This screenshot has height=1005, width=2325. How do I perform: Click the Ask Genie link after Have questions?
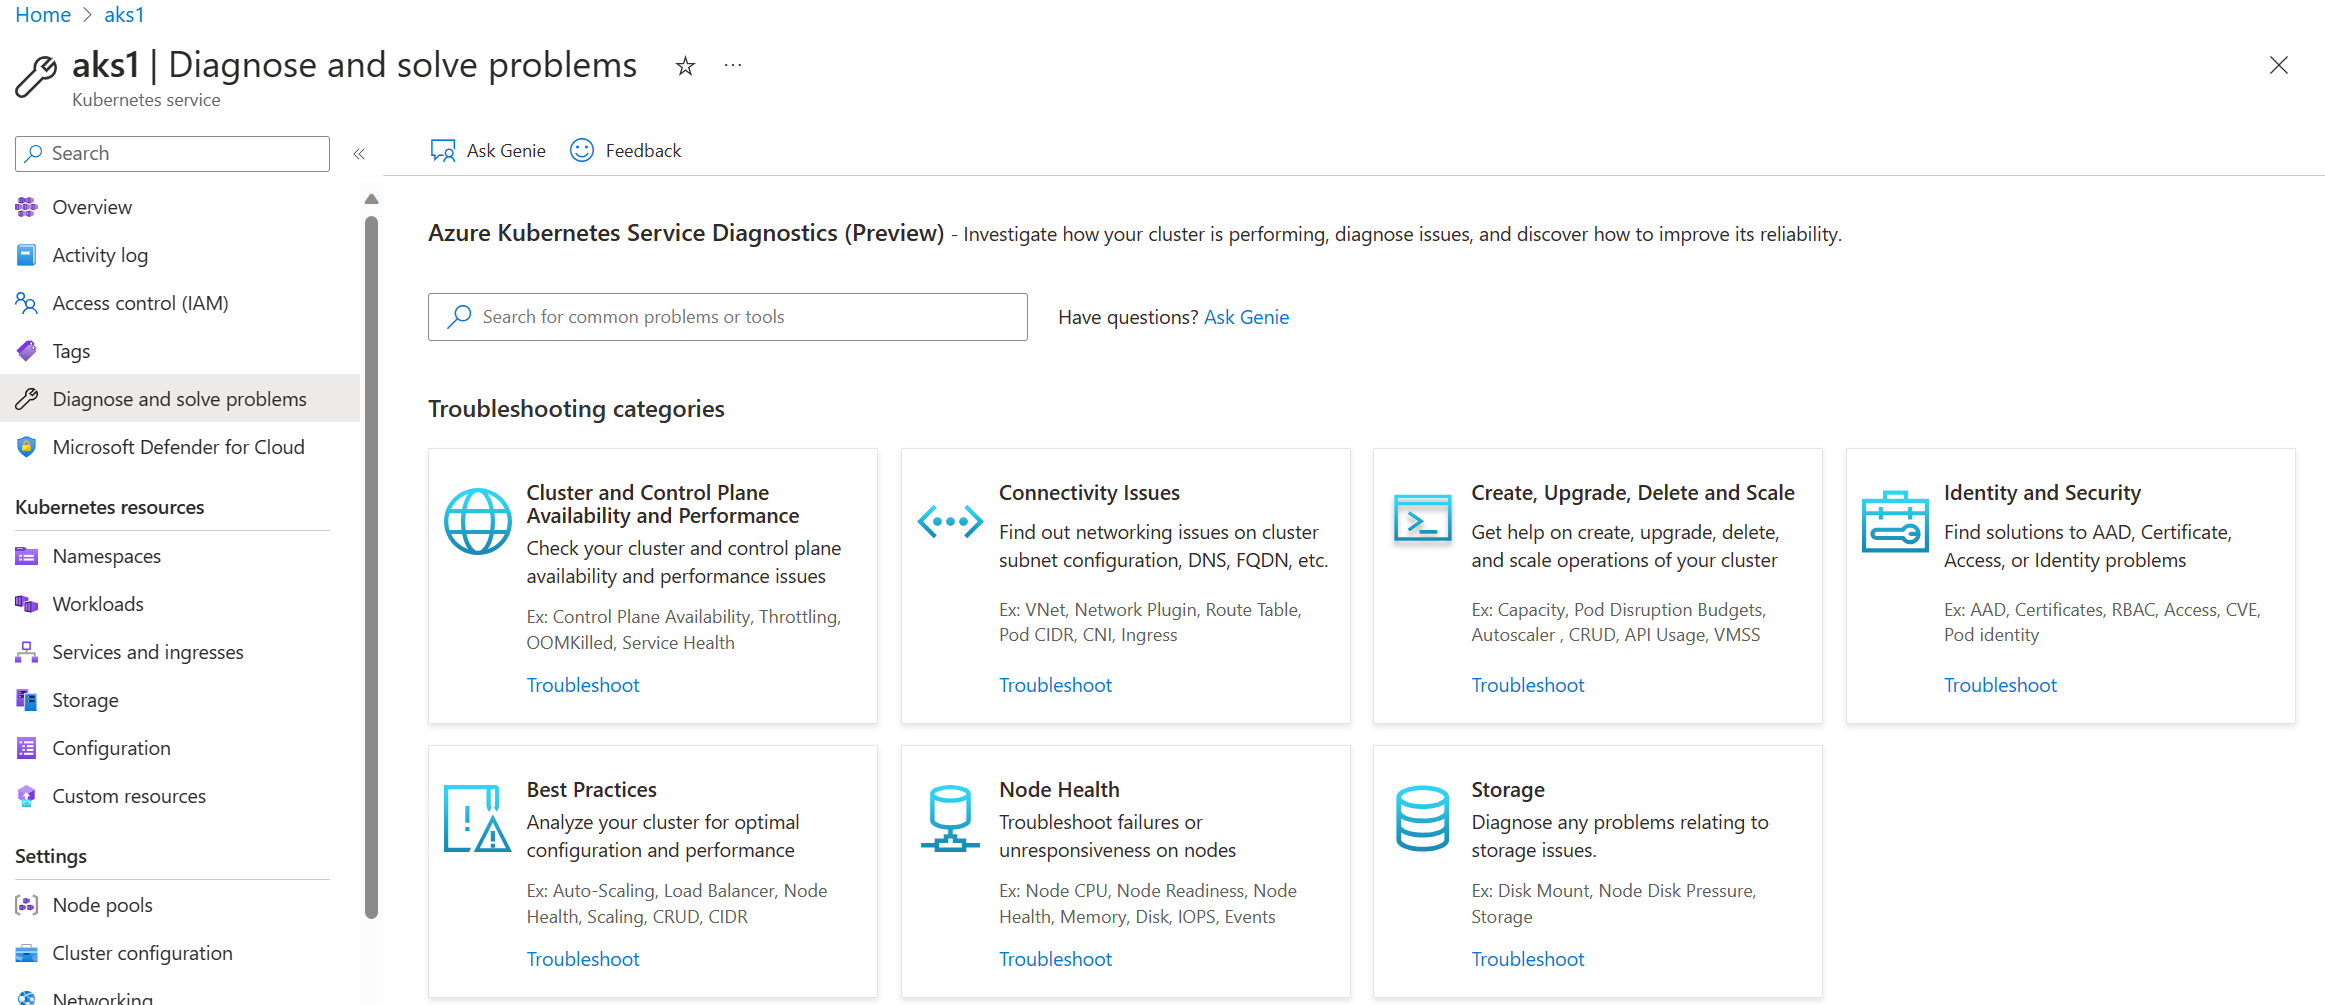click(1246, 317)
